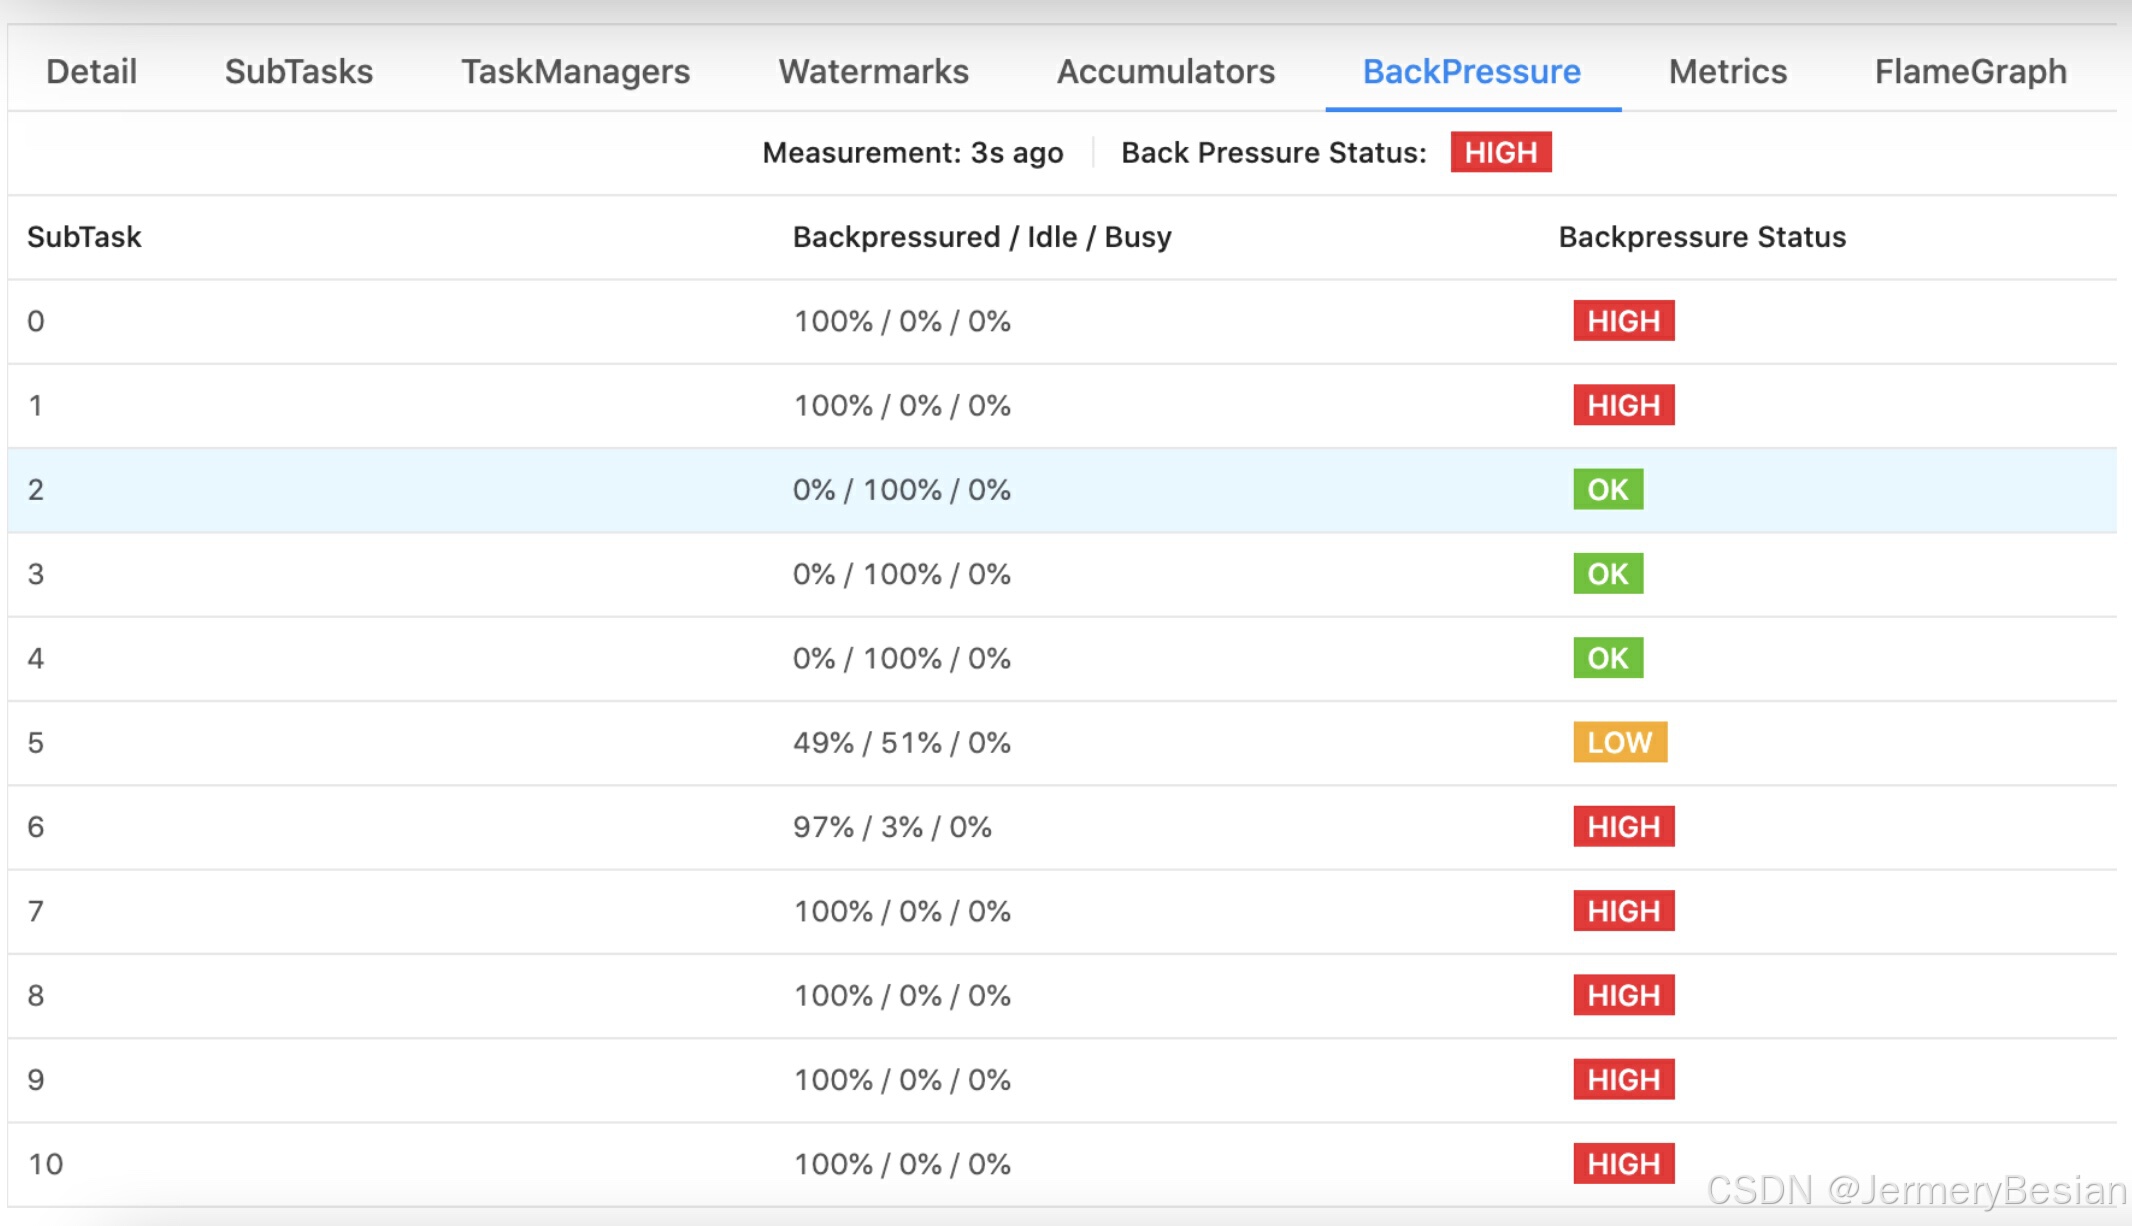Click the Backpressure Status column header
This screenshot has width=2132, height=1226.
pos(1702,237)
